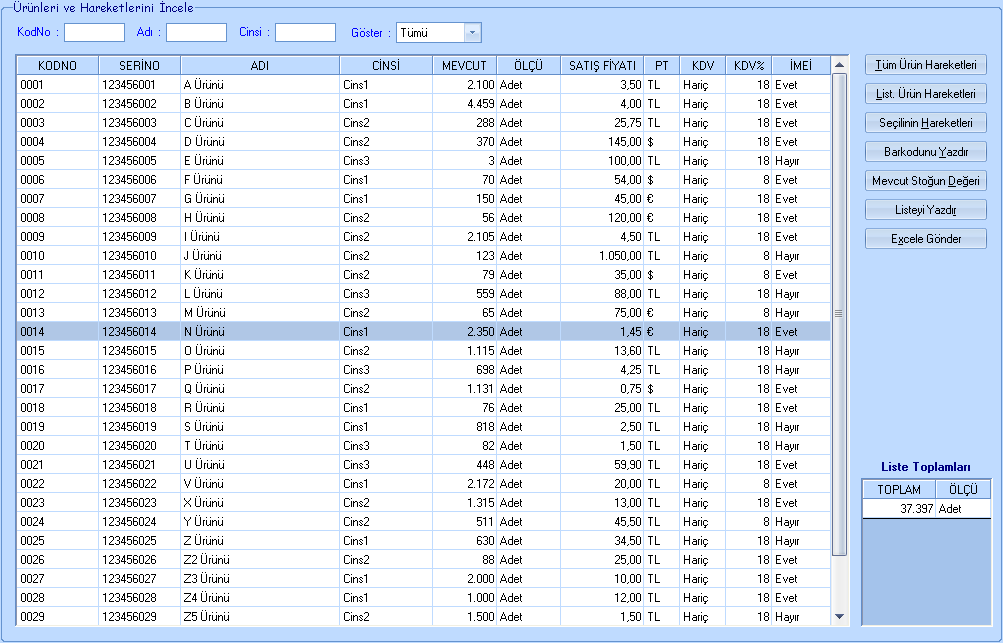Click the highlighted N Ürünü row
This screenshot has height=643, width=1003.
pyautogui.click(x=423, y=331)
